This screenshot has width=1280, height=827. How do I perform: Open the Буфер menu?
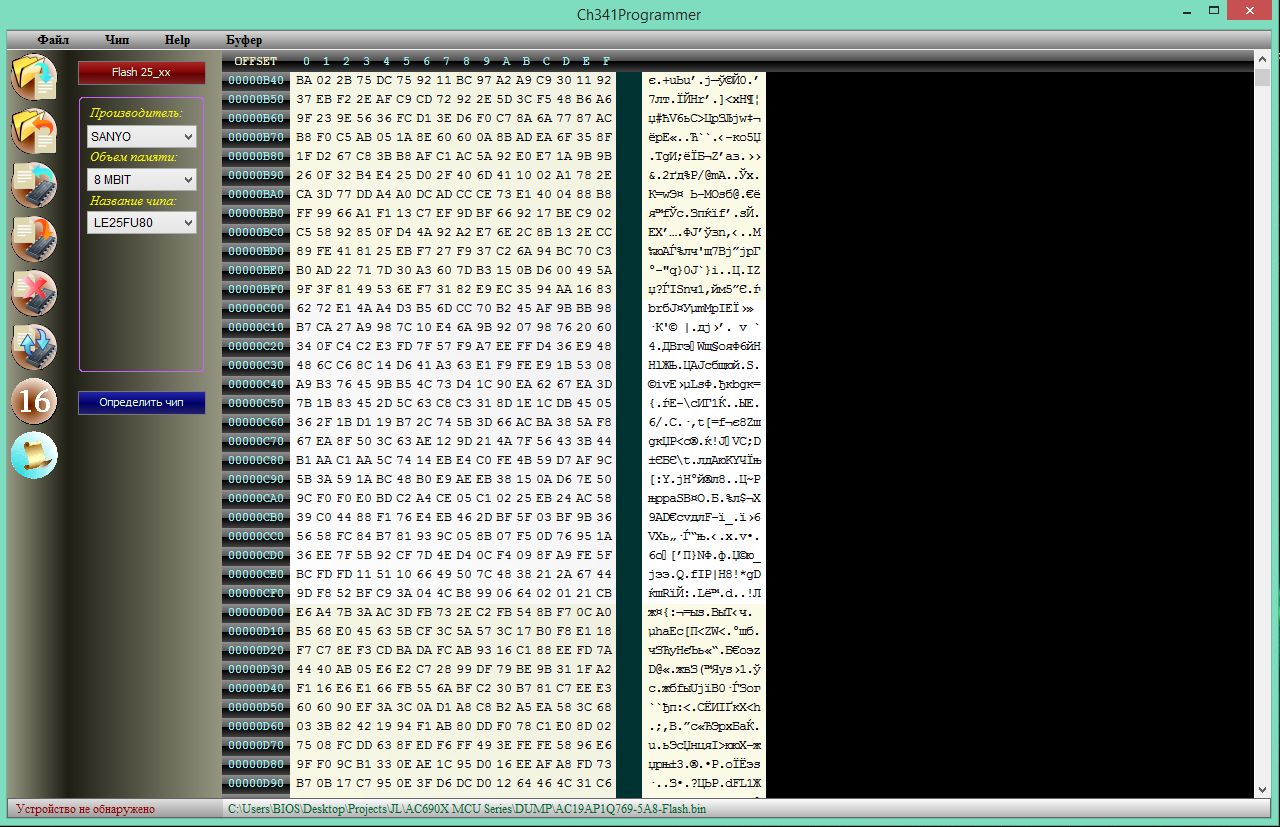tap(244, 40)
